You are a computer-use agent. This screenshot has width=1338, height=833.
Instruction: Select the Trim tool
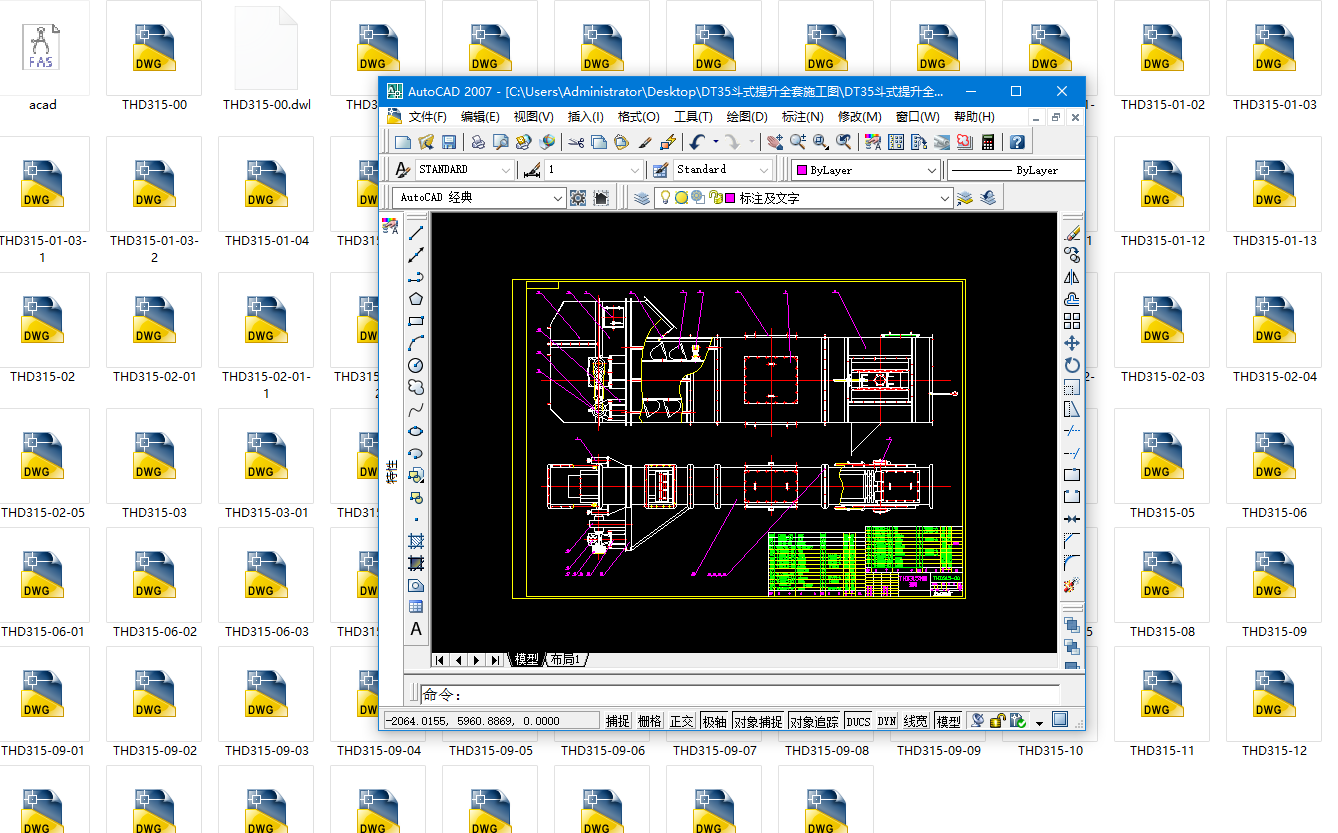click(1072, 431)
